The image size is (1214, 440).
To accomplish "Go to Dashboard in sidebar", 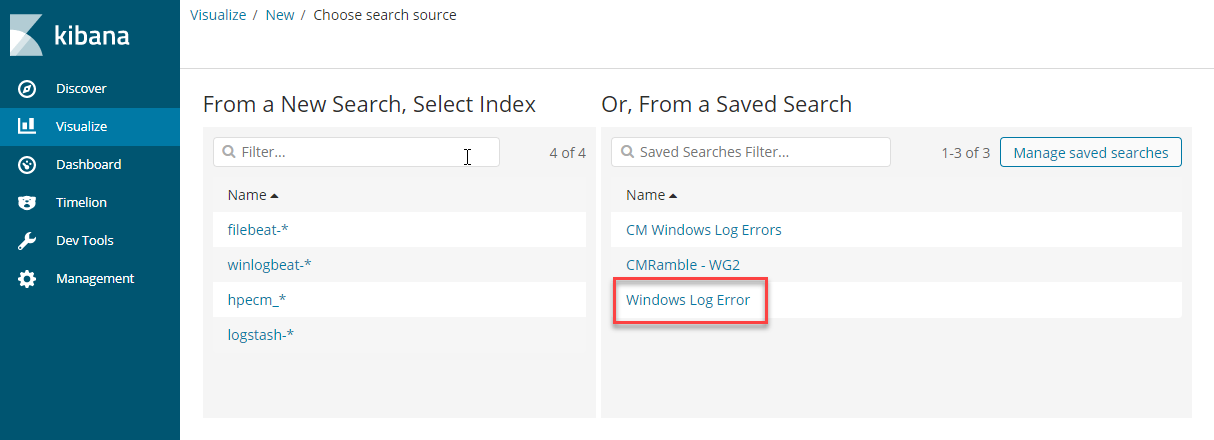I will pos(90,165).
